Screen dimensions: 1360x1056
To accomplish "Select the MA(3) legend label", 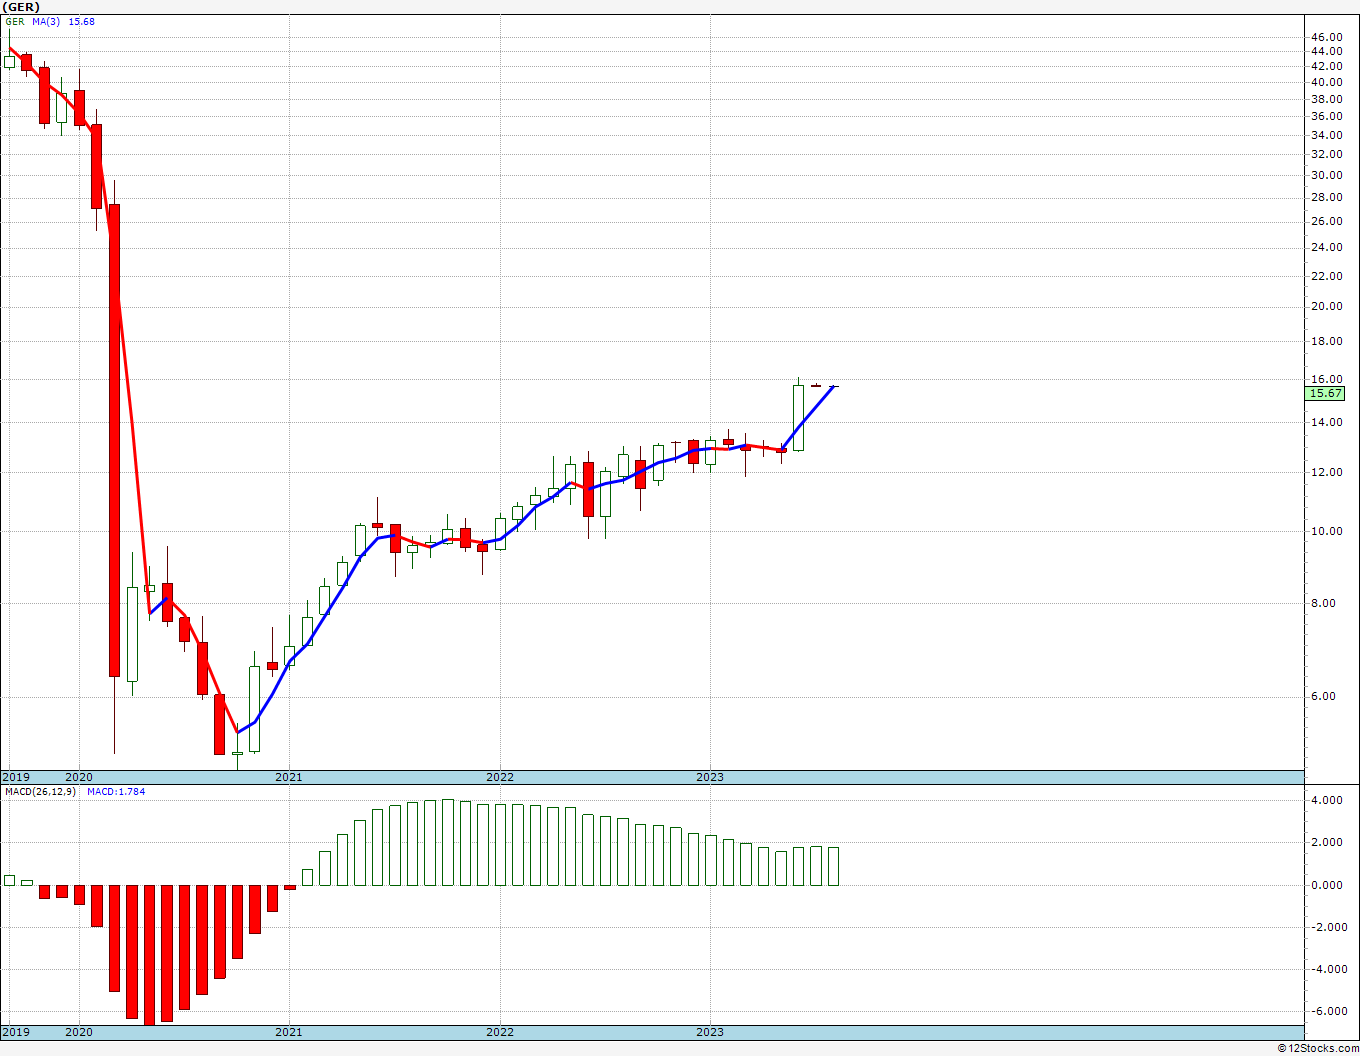I will click(46, 21).
